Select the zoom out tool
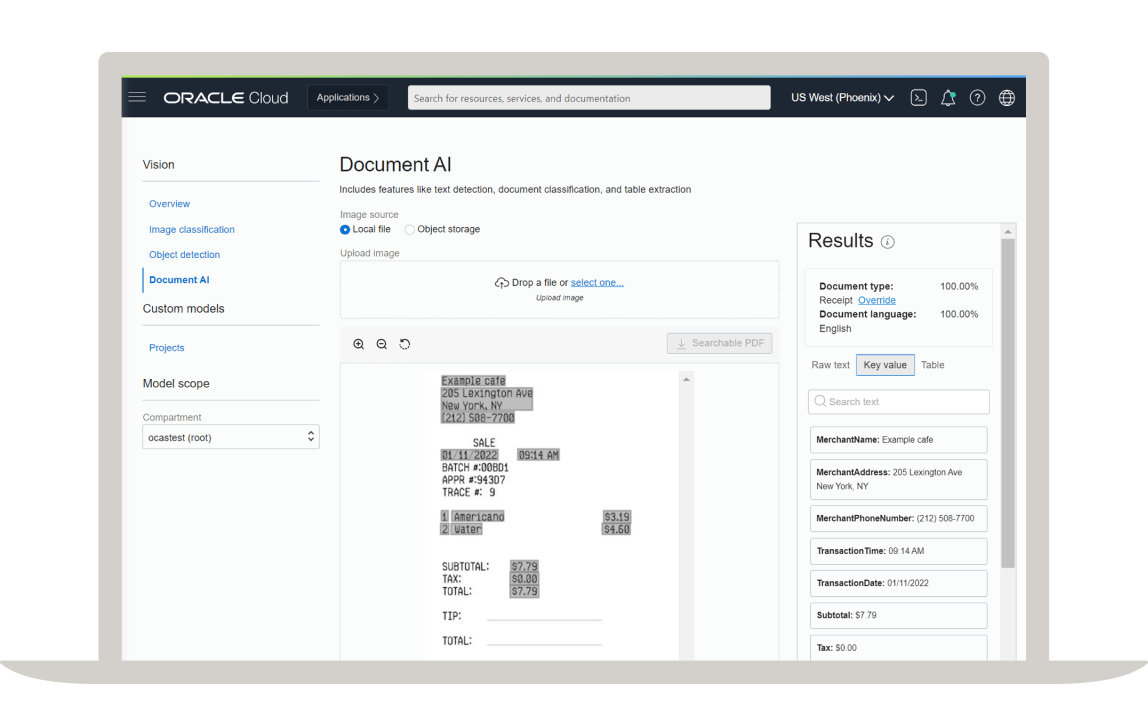 (382, 343)
